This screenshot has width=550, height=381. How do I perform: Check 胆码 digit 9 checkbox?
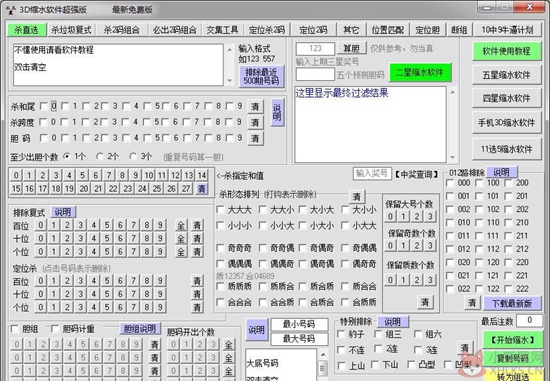click(230, 138)
